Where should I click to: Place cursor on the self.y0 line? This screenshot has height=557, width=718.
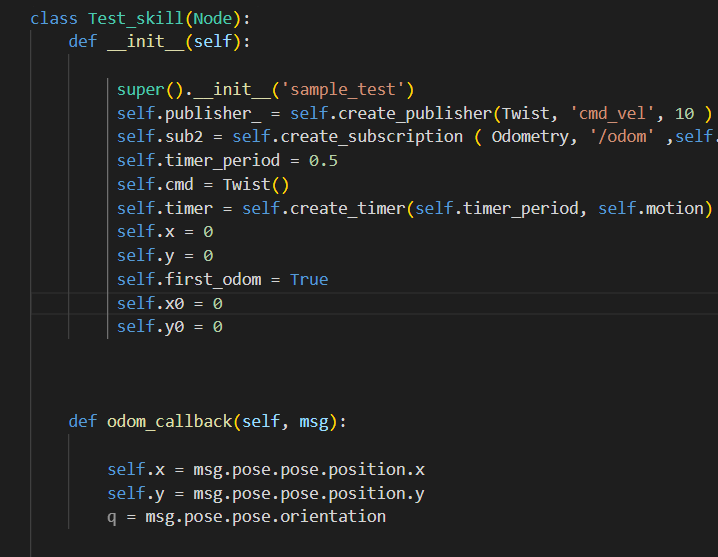click(169, 327)
